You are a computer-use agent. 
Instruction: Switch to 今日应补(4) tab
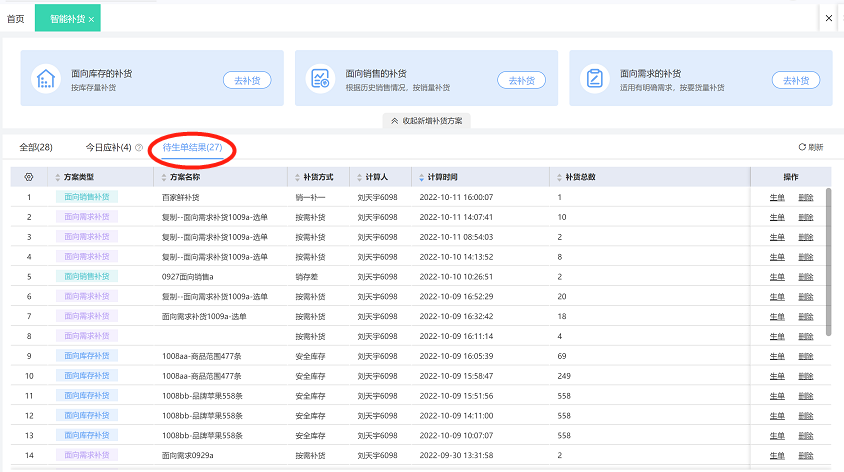107,147
